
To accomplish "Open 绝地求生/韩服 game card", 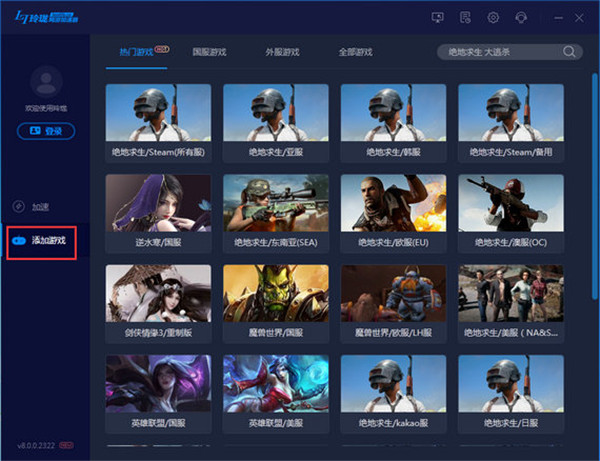I will pos(393,123).
